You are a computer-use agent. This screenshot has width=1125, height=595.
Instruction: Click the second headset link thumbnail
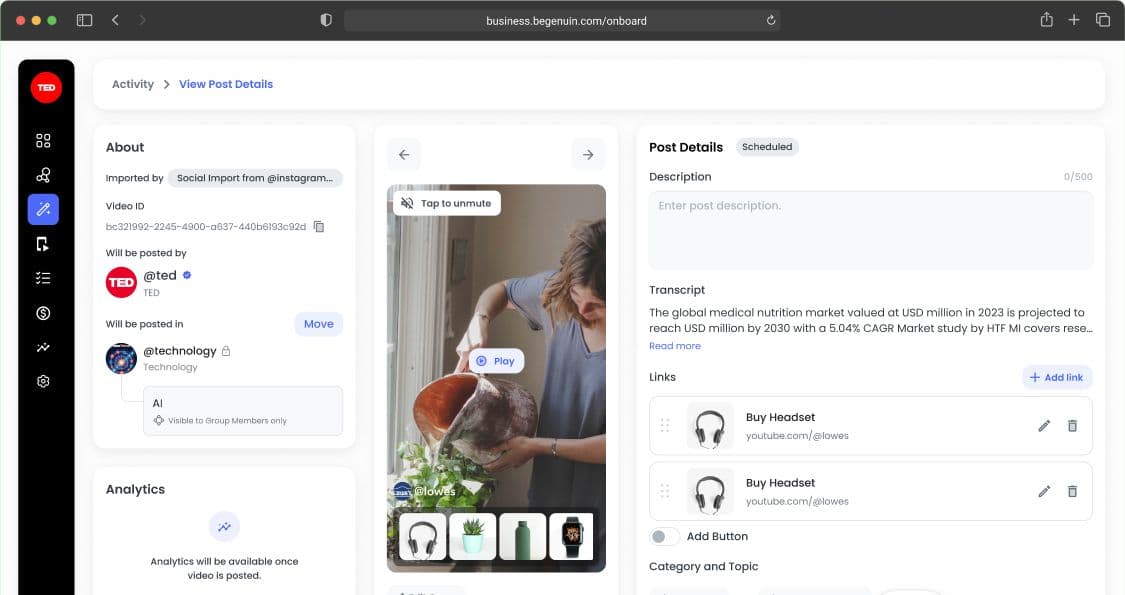click(710, 492)
